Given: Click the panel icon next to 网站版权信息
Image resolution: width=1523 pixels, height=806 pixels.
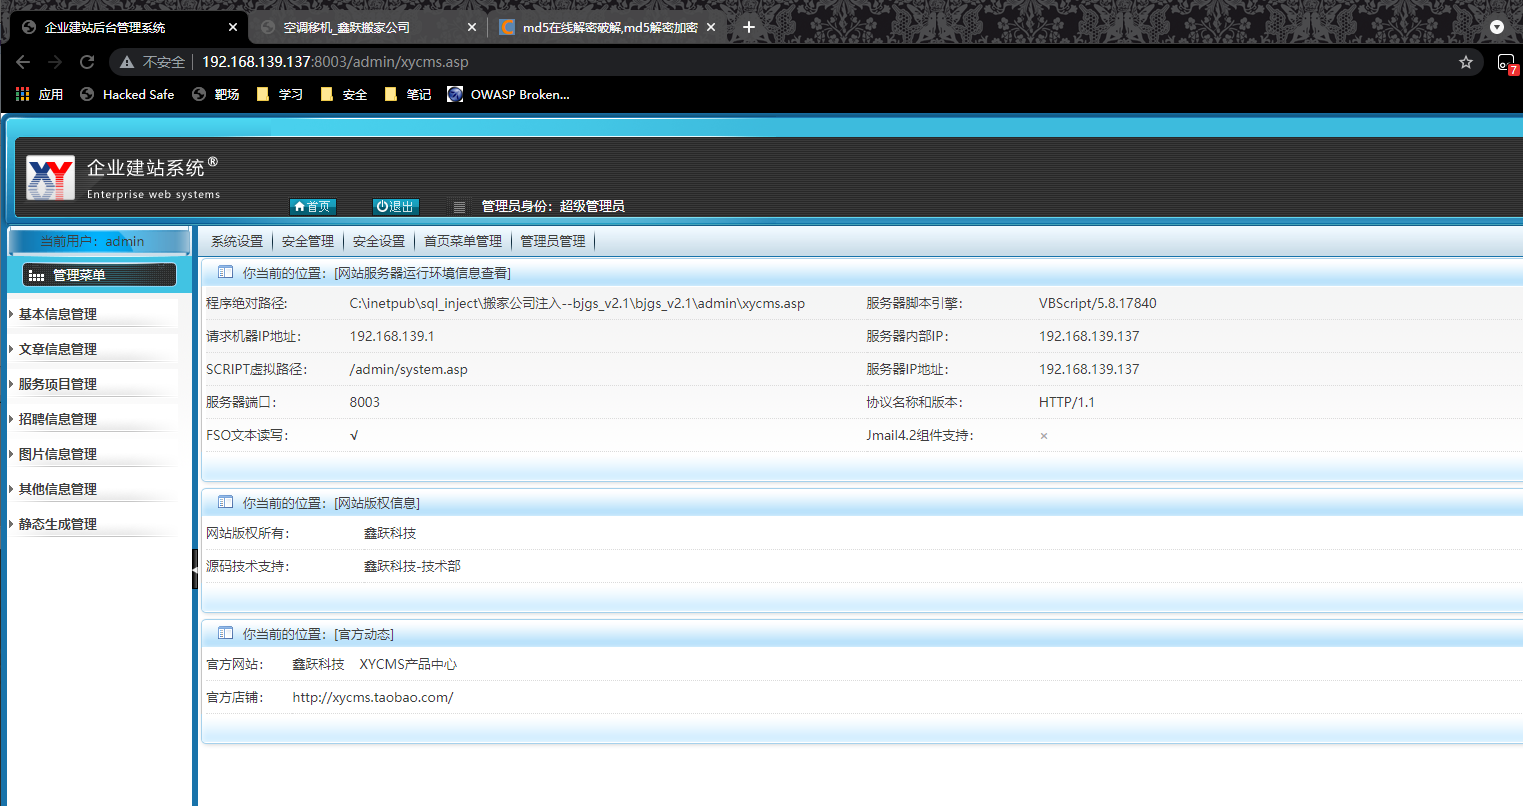Looking at the screenshot, I should (x=225, y=502).
